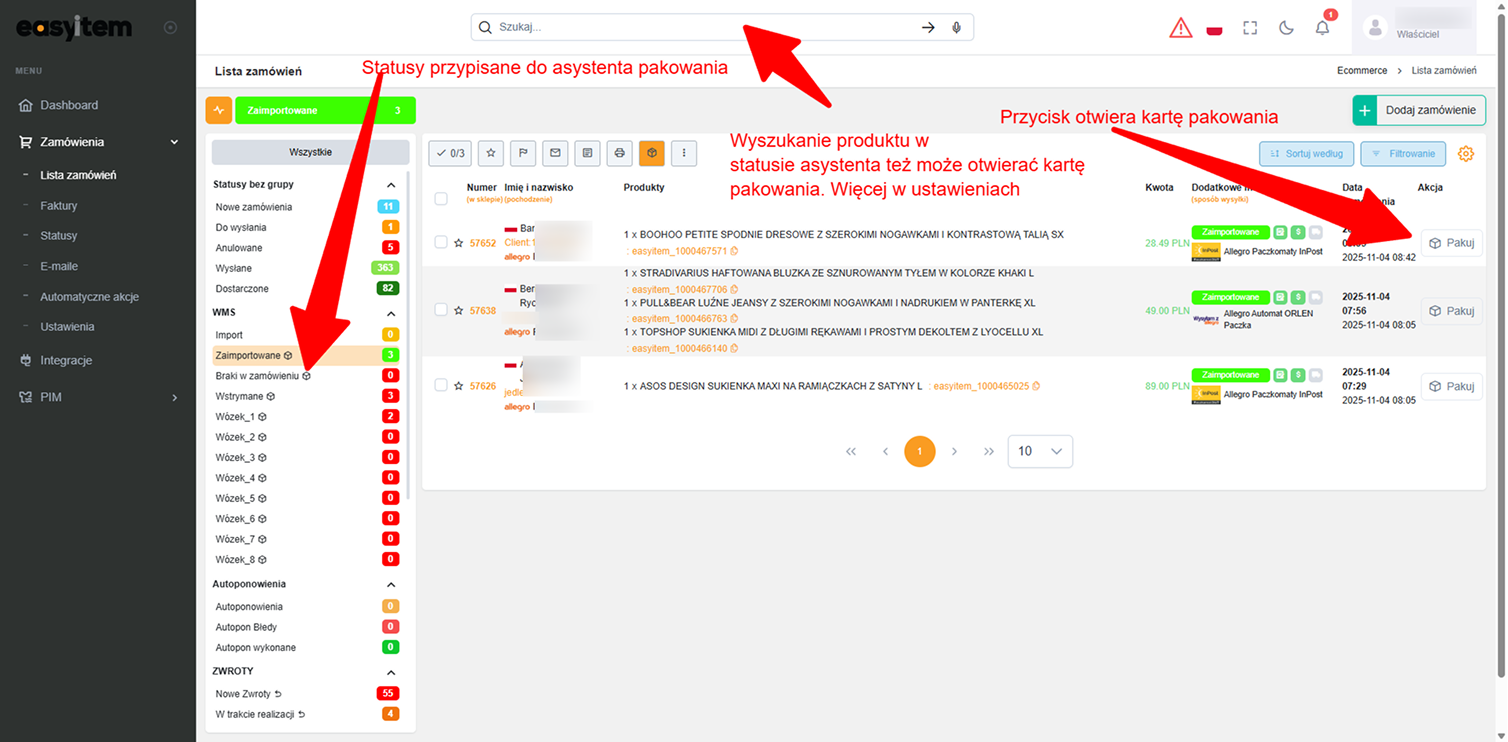
Task: Star order 57652
Action: pyautogui.click(x=459, y=243)
